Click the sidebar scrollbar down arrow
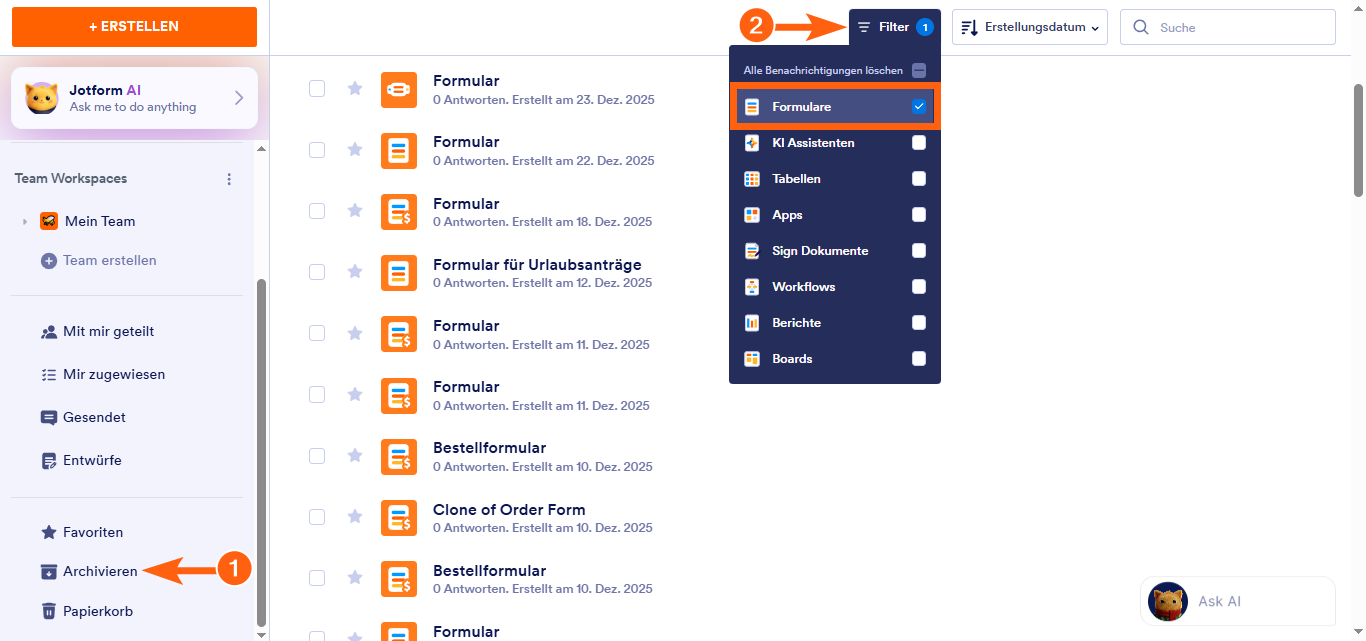The height and width of the screenshot is (641, 1366). point(262,634)
